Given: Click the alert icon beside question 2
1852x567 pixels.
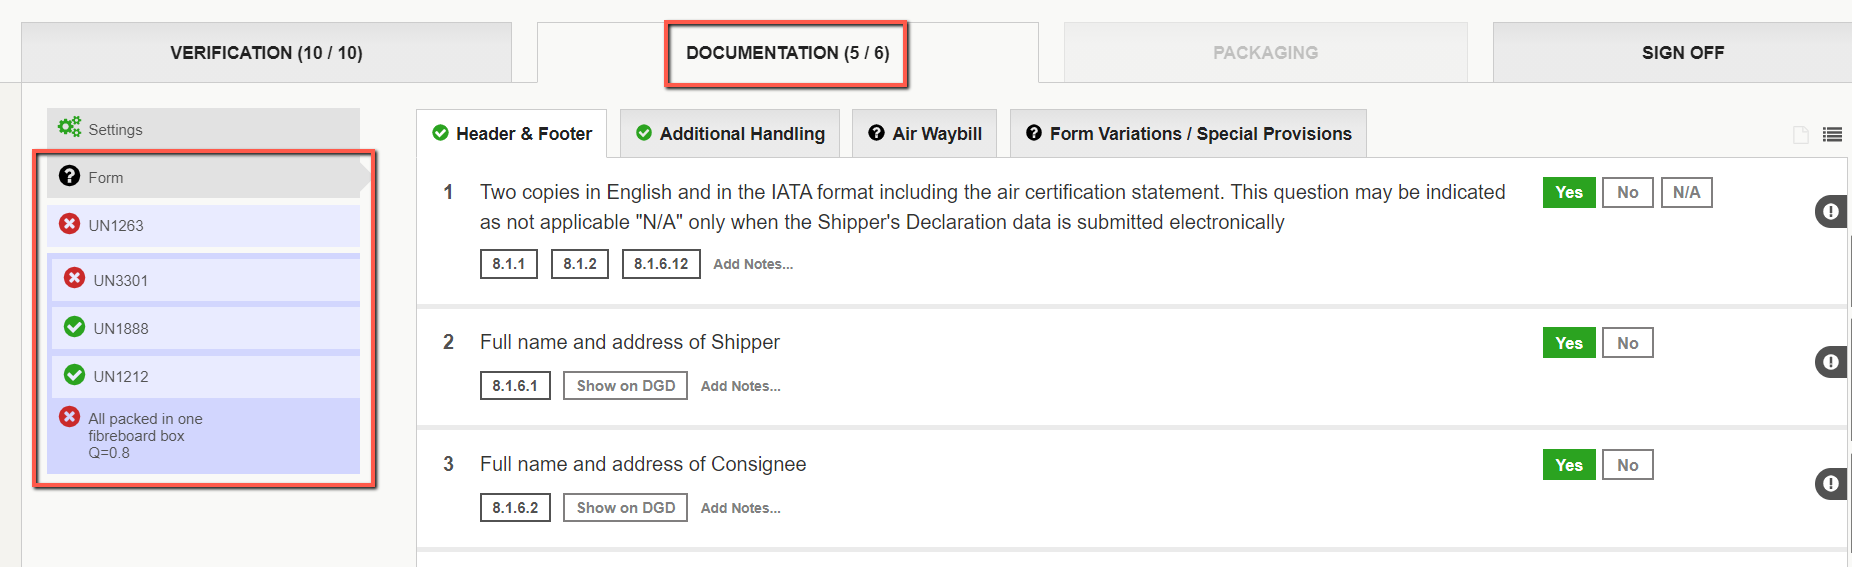Looking at the screenshot, I should (1830, 362).
